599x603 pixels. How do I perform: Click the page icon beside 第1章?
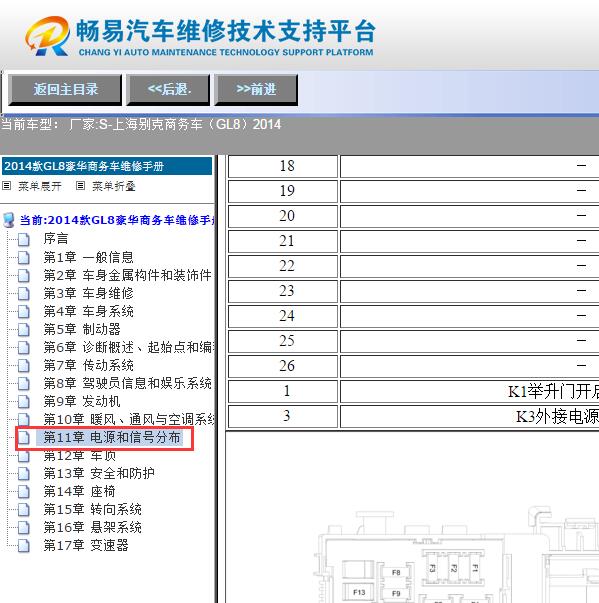pos(23,257)
